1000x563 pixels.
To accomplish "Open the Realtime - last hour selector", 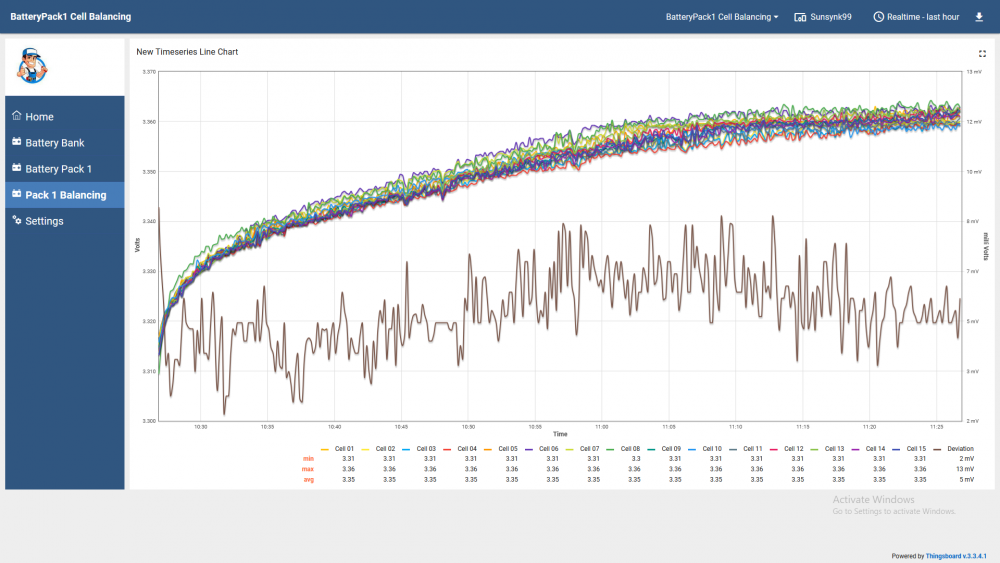I will [x=916, y=17].
